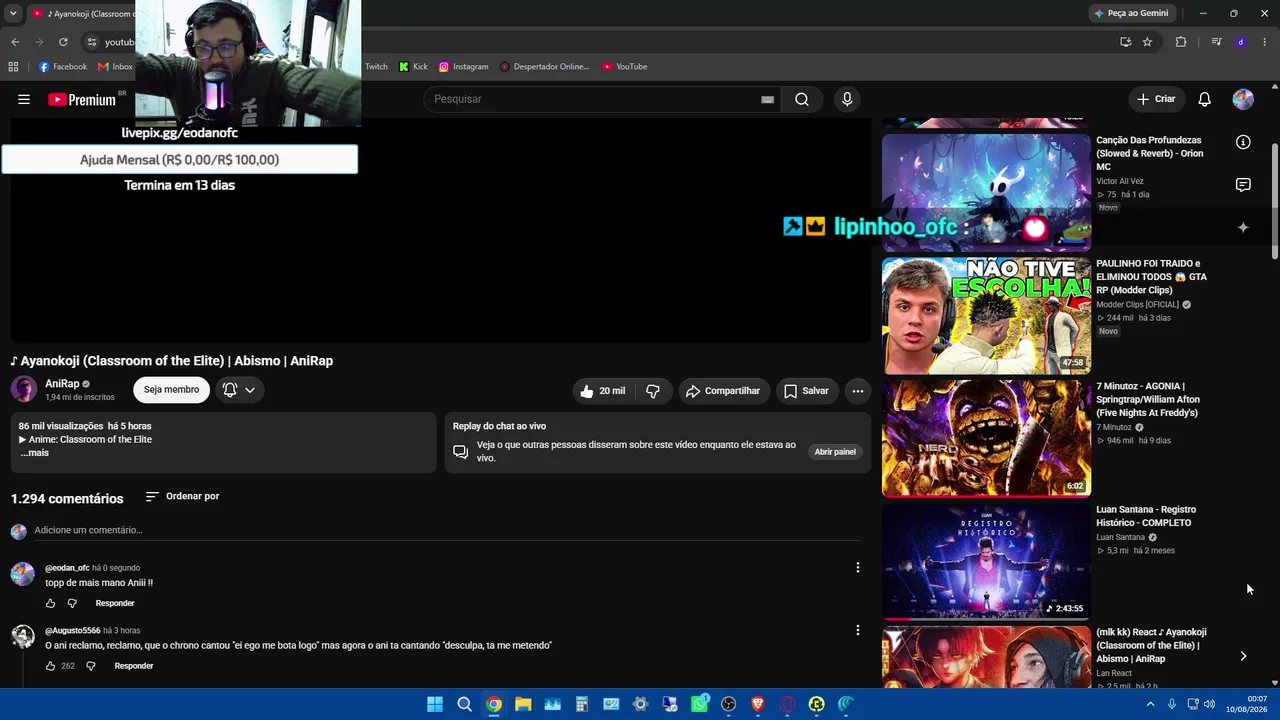This screenshot has width=1280, height=720.
Task: Click Peça ao Gemini button
Action: (x=1132, y=13)
